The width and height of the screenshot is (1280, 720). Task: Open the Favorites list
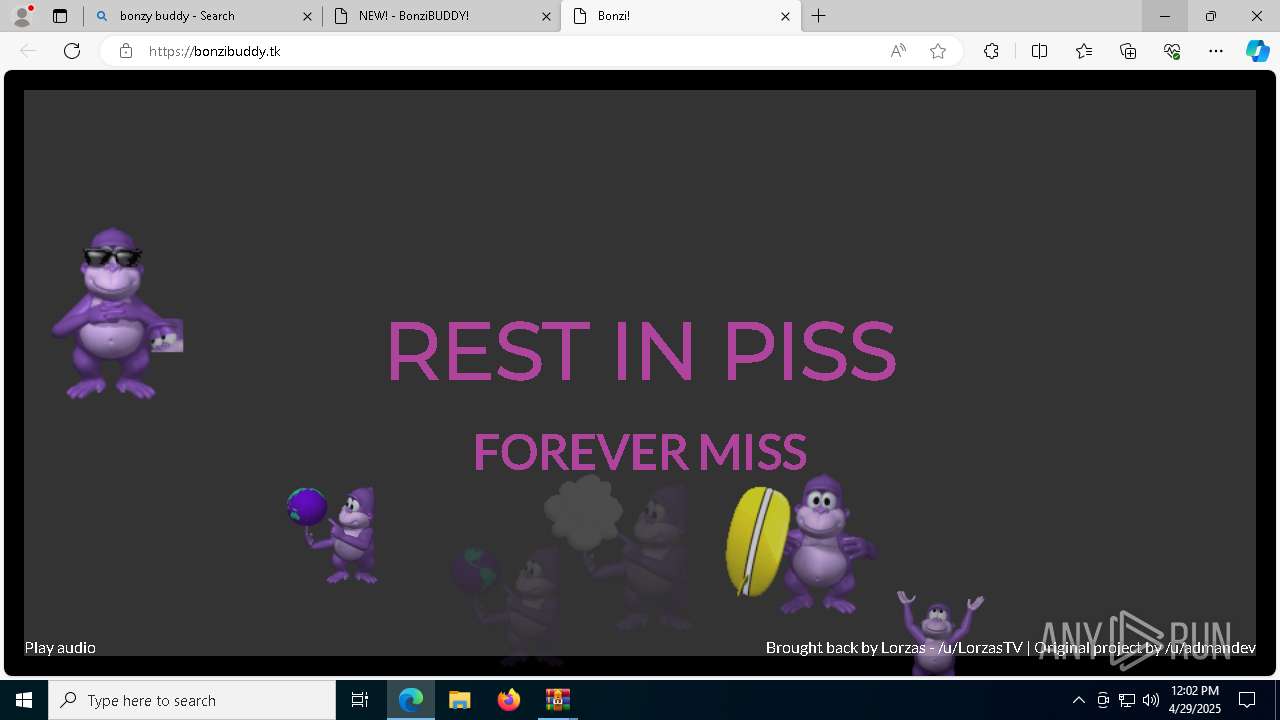point(1084,51)
